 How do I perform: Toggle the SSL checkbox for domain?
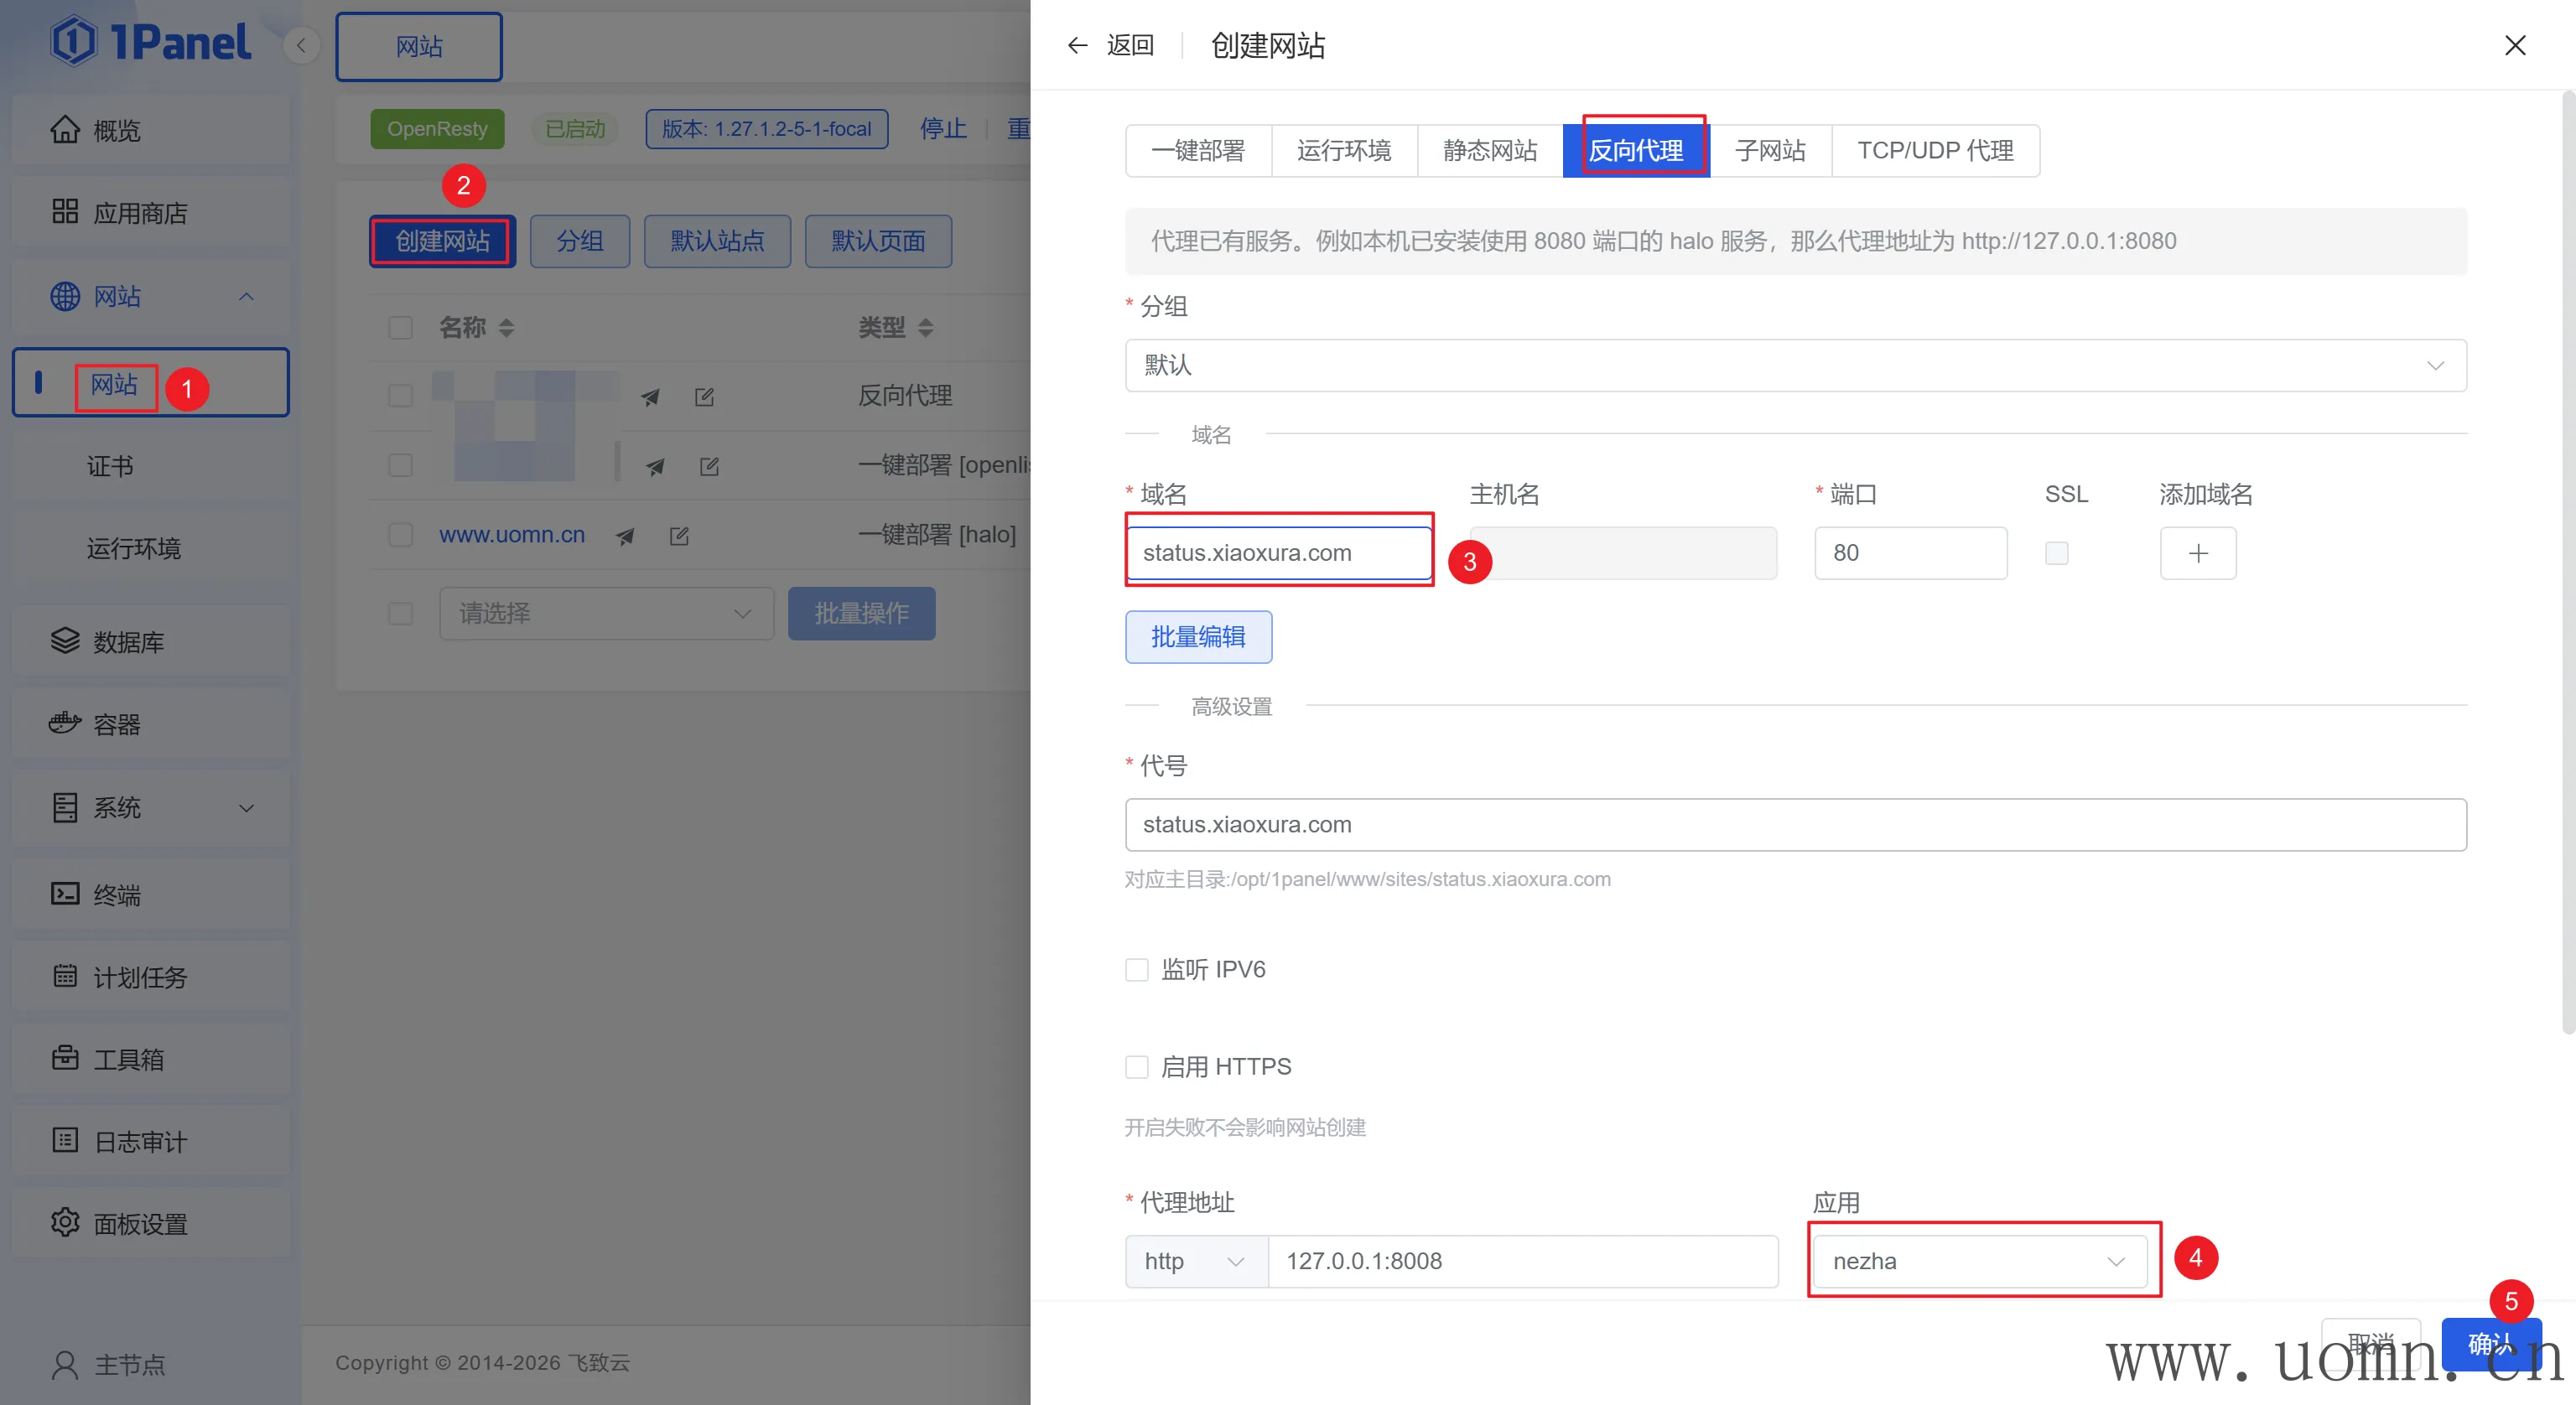pyautogui.click(x=2056, y=553)
